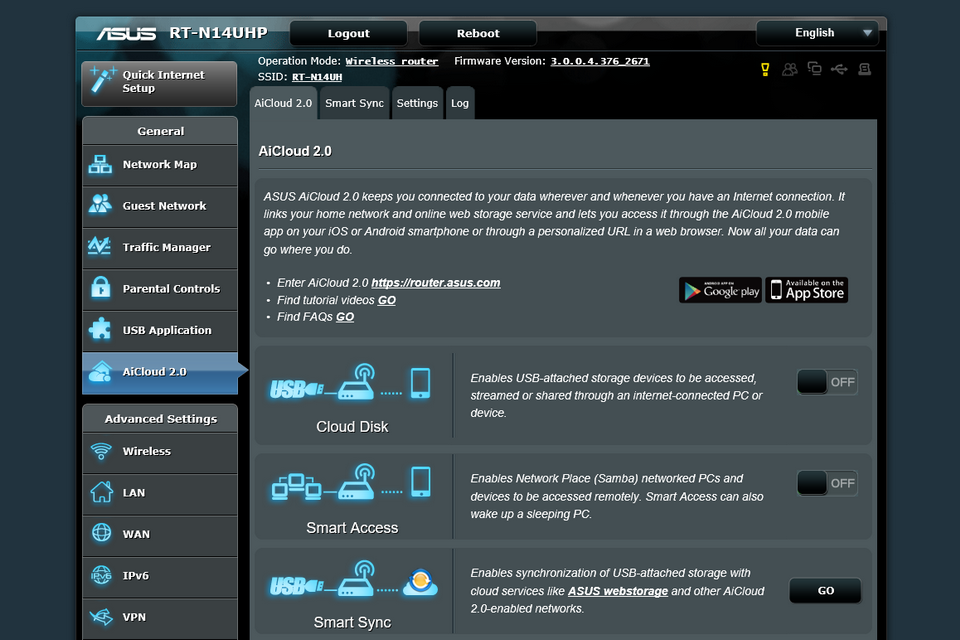
Task: Open Traffic Manager from its chart icon
Action: point(100,246)
